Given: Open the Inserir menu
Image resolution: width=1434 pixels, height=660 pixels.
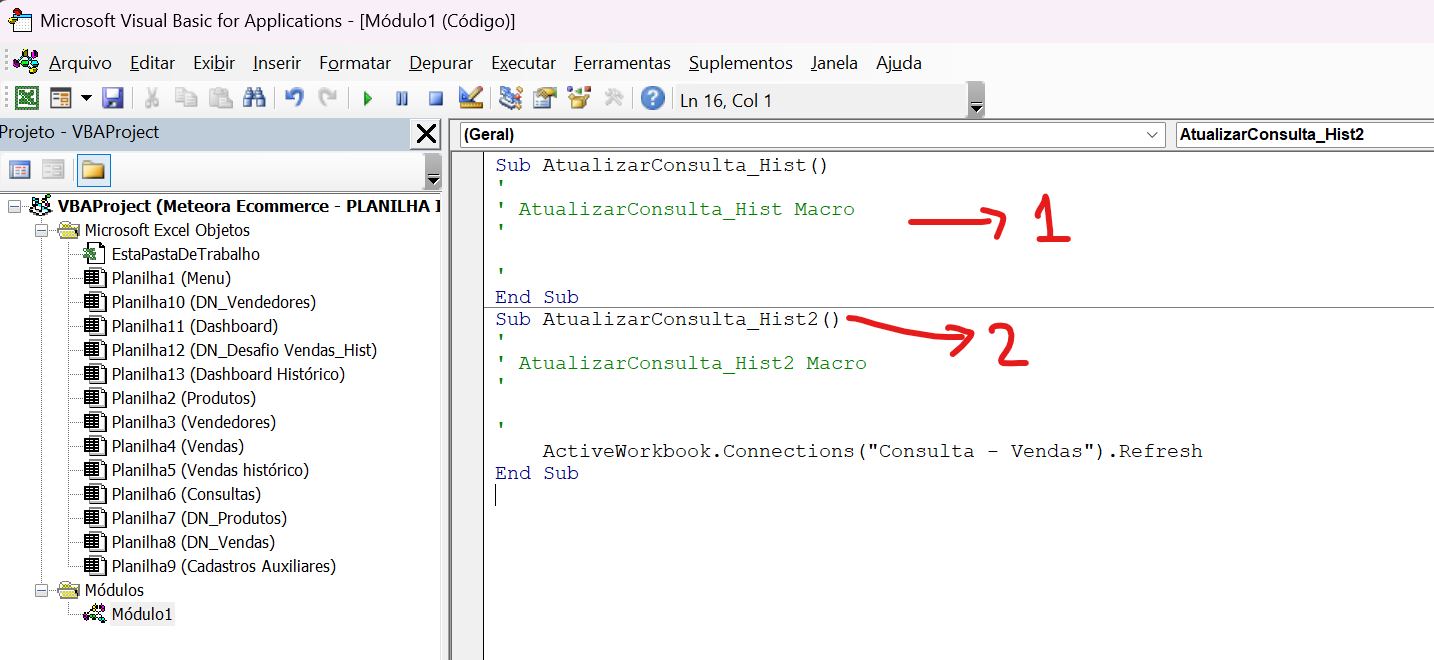Looking at the screenshot, I should [x=277, y=63].
